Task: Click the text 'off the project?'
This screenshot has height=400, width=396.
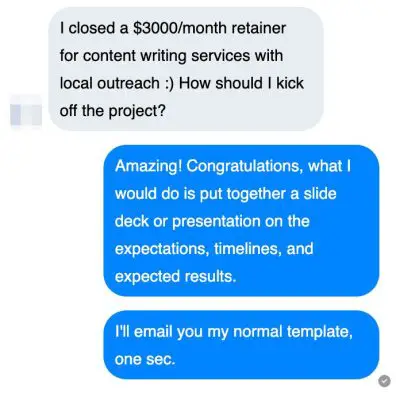Action: point(113,111)
